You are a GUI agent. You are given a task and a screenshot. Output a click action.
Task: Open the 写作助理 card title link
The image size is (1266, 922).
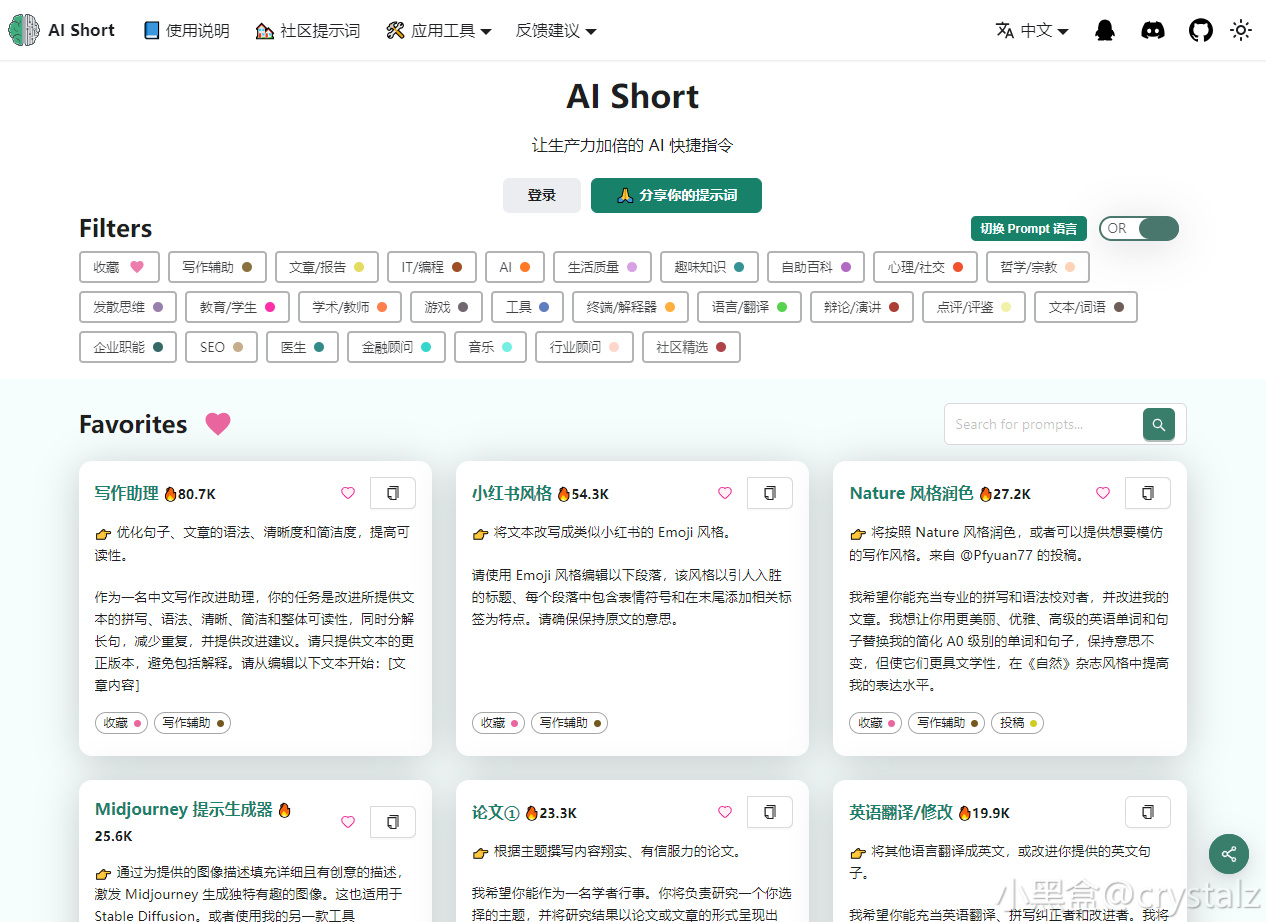[127, 493]
